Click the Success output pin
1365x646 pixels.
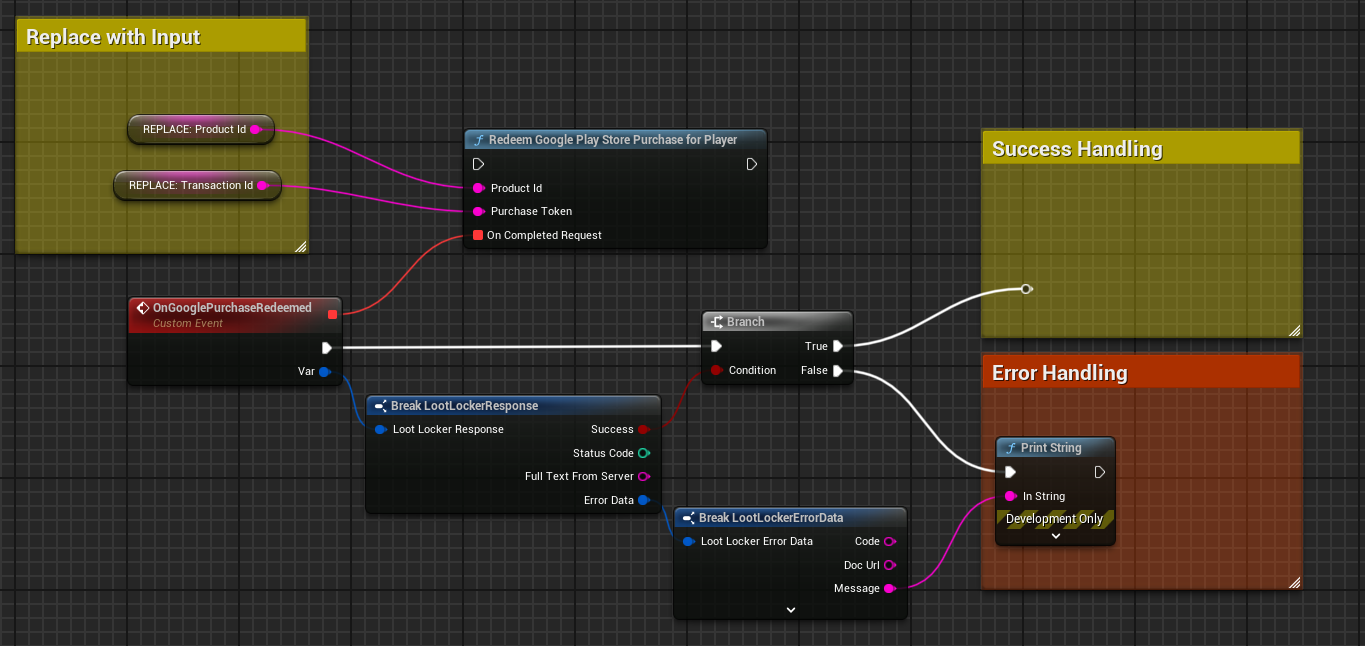pos(644,429)
